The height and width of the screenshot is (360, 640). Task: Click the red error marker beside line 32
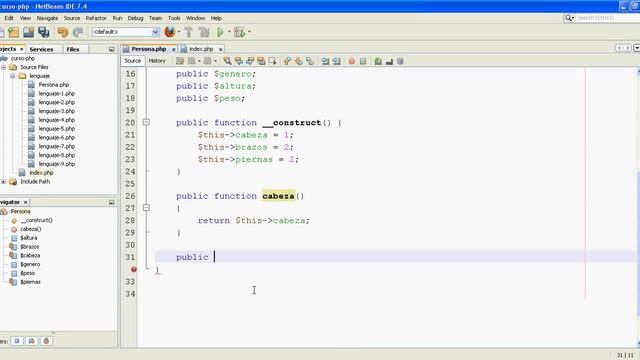coord(134,269)
